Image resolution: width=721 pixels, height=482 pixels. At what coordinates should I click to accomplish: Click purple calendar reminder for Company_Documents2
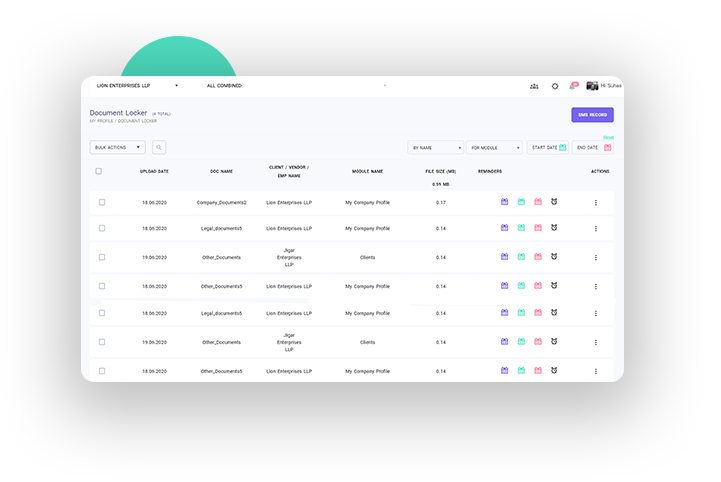click(505, 202)
